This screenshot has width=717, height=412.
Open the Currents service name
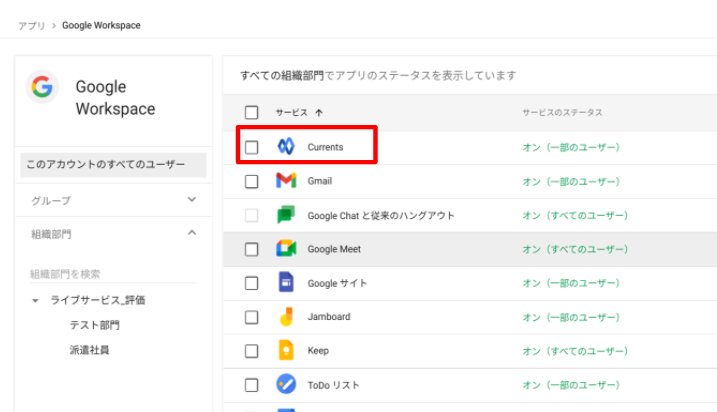click(x=325, y=147)
